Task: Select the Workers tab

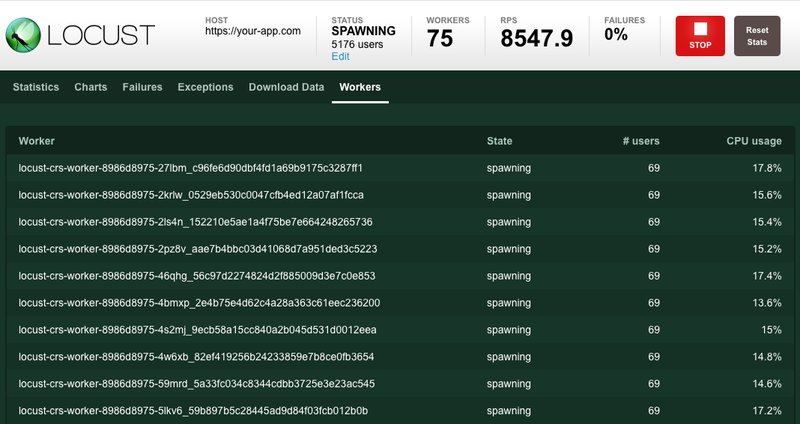Action: [360, 87]
